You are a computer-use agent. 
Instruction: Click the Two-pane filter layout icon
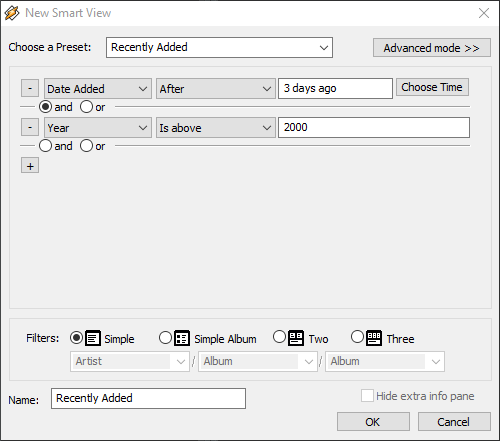point(296,338)
